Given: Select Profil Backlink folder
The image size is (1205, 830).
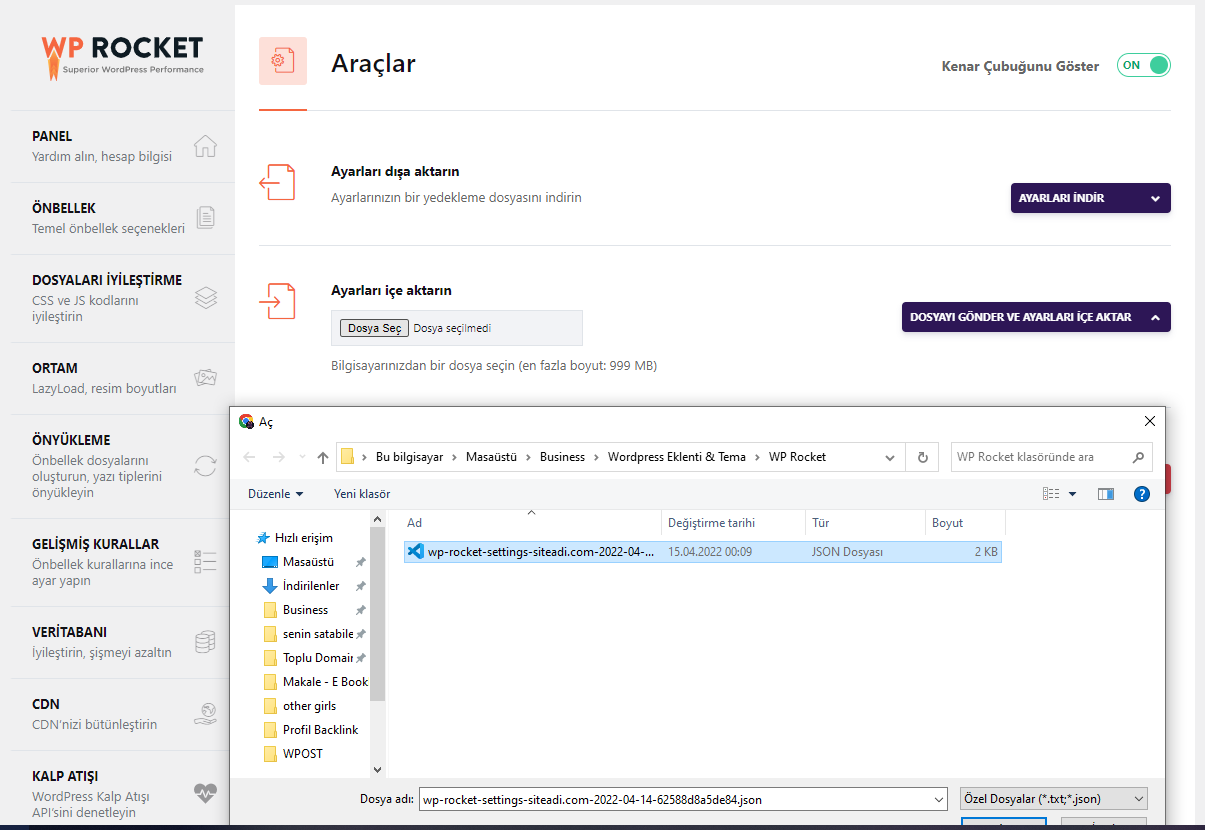Looking at the screenshot, I should (320, 730).
